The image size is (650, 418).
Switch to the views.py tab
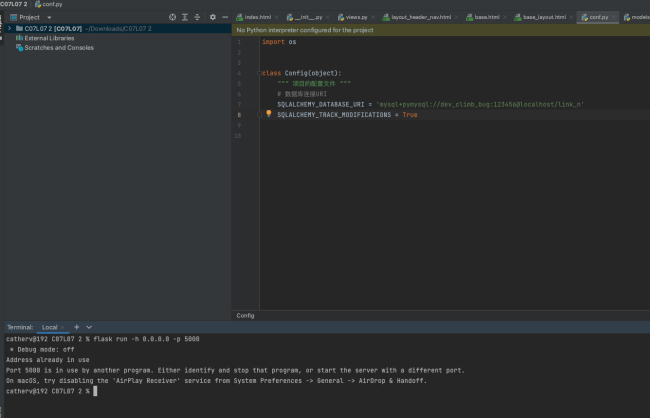(x=356, y=17)
